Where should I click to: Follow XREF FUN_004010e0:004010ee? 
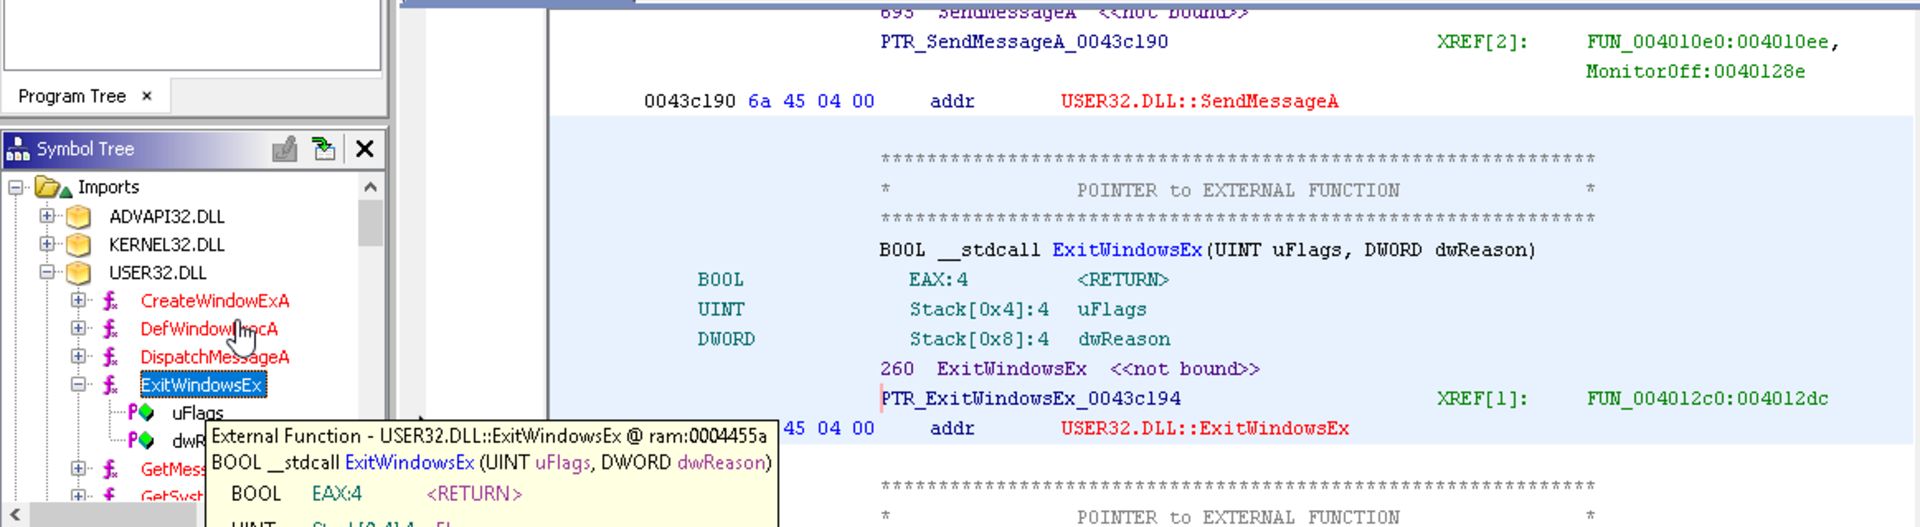pos(1708,42)
